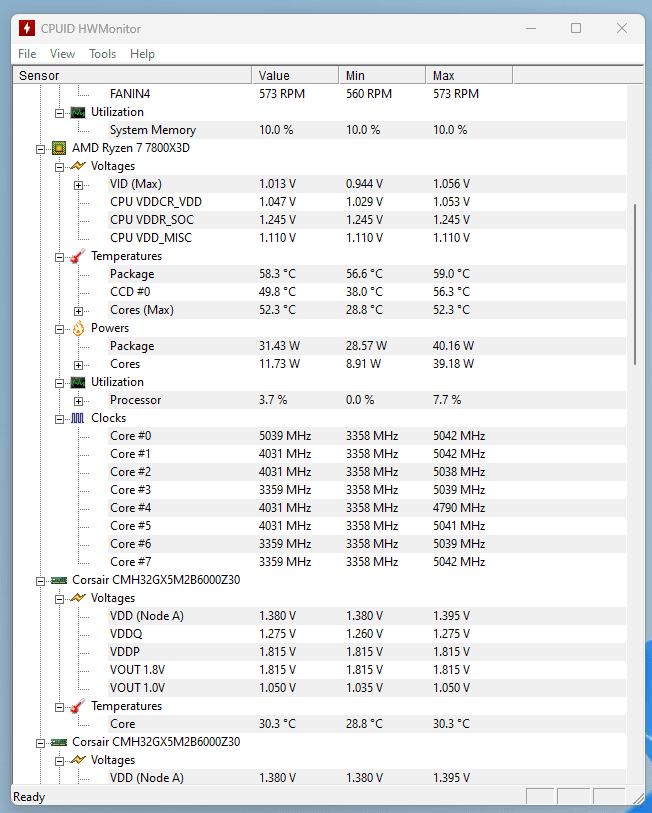Collapse the Clocks group
652x813 pixels.
(60, 419)
